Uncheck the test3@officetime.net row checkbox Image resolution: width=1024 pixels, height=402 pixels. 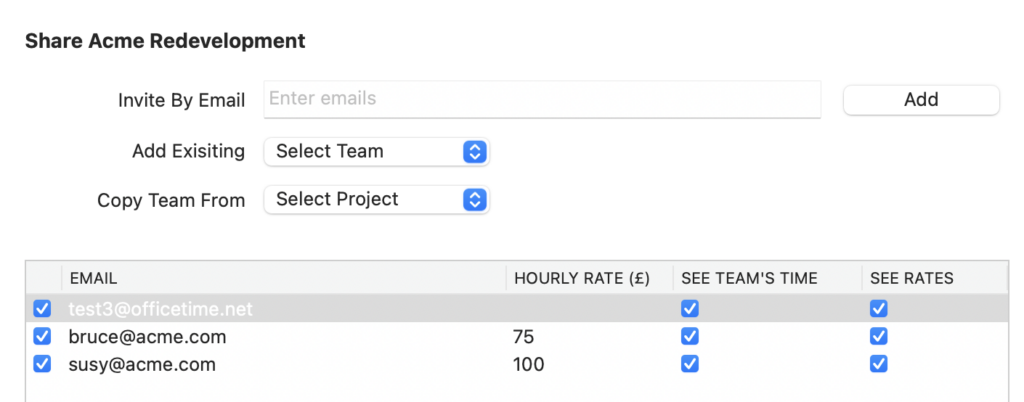pyautogui.click(x=42, y=309)
